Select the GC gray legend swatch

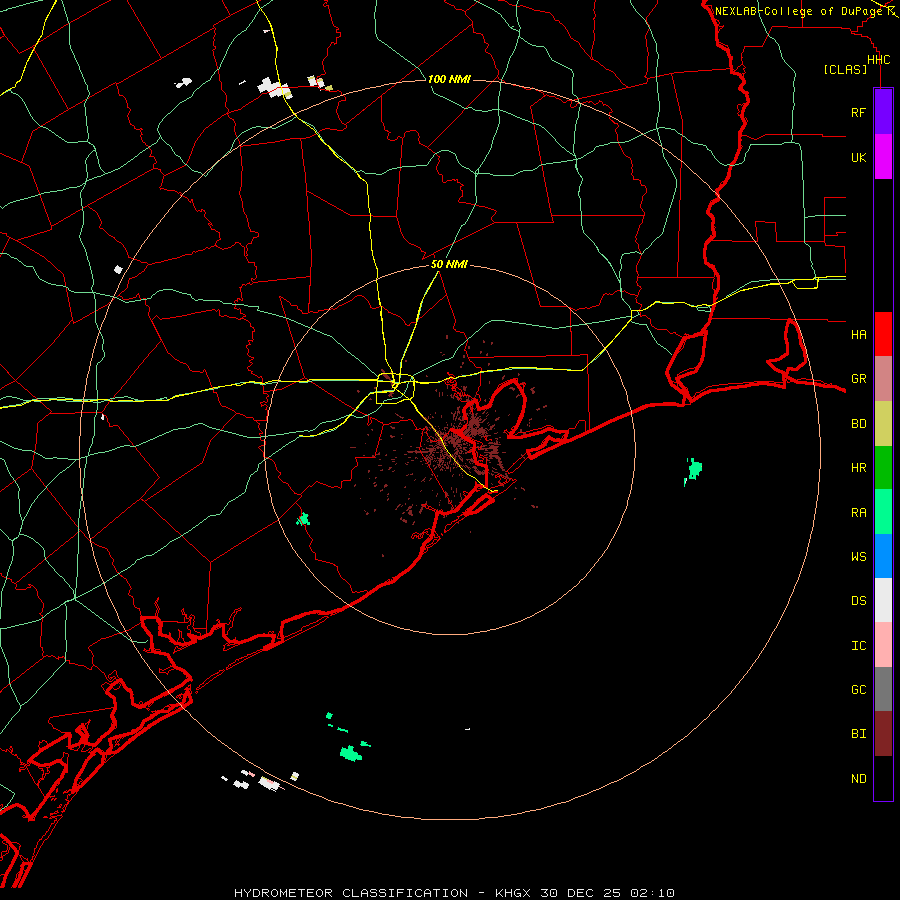883,689
